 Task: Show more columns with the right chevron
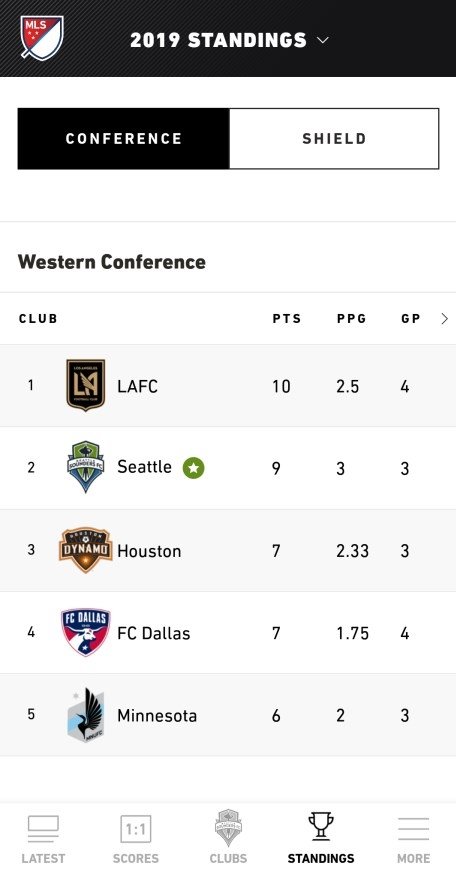coord(444,319)
